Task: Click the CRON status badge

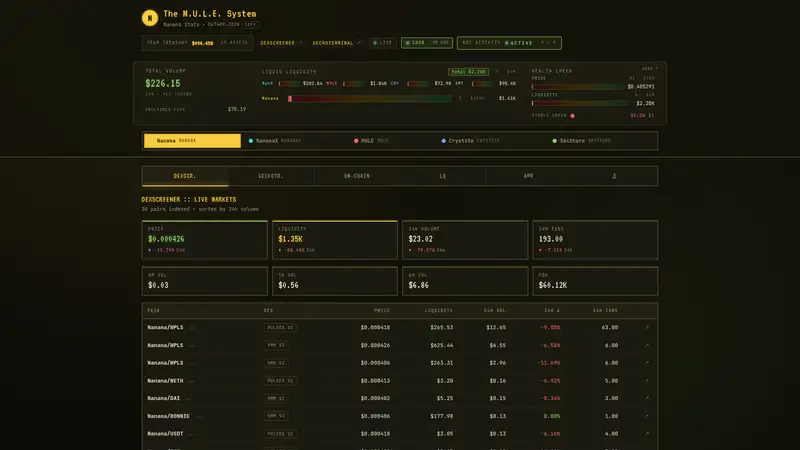Action: pos(427,43)
